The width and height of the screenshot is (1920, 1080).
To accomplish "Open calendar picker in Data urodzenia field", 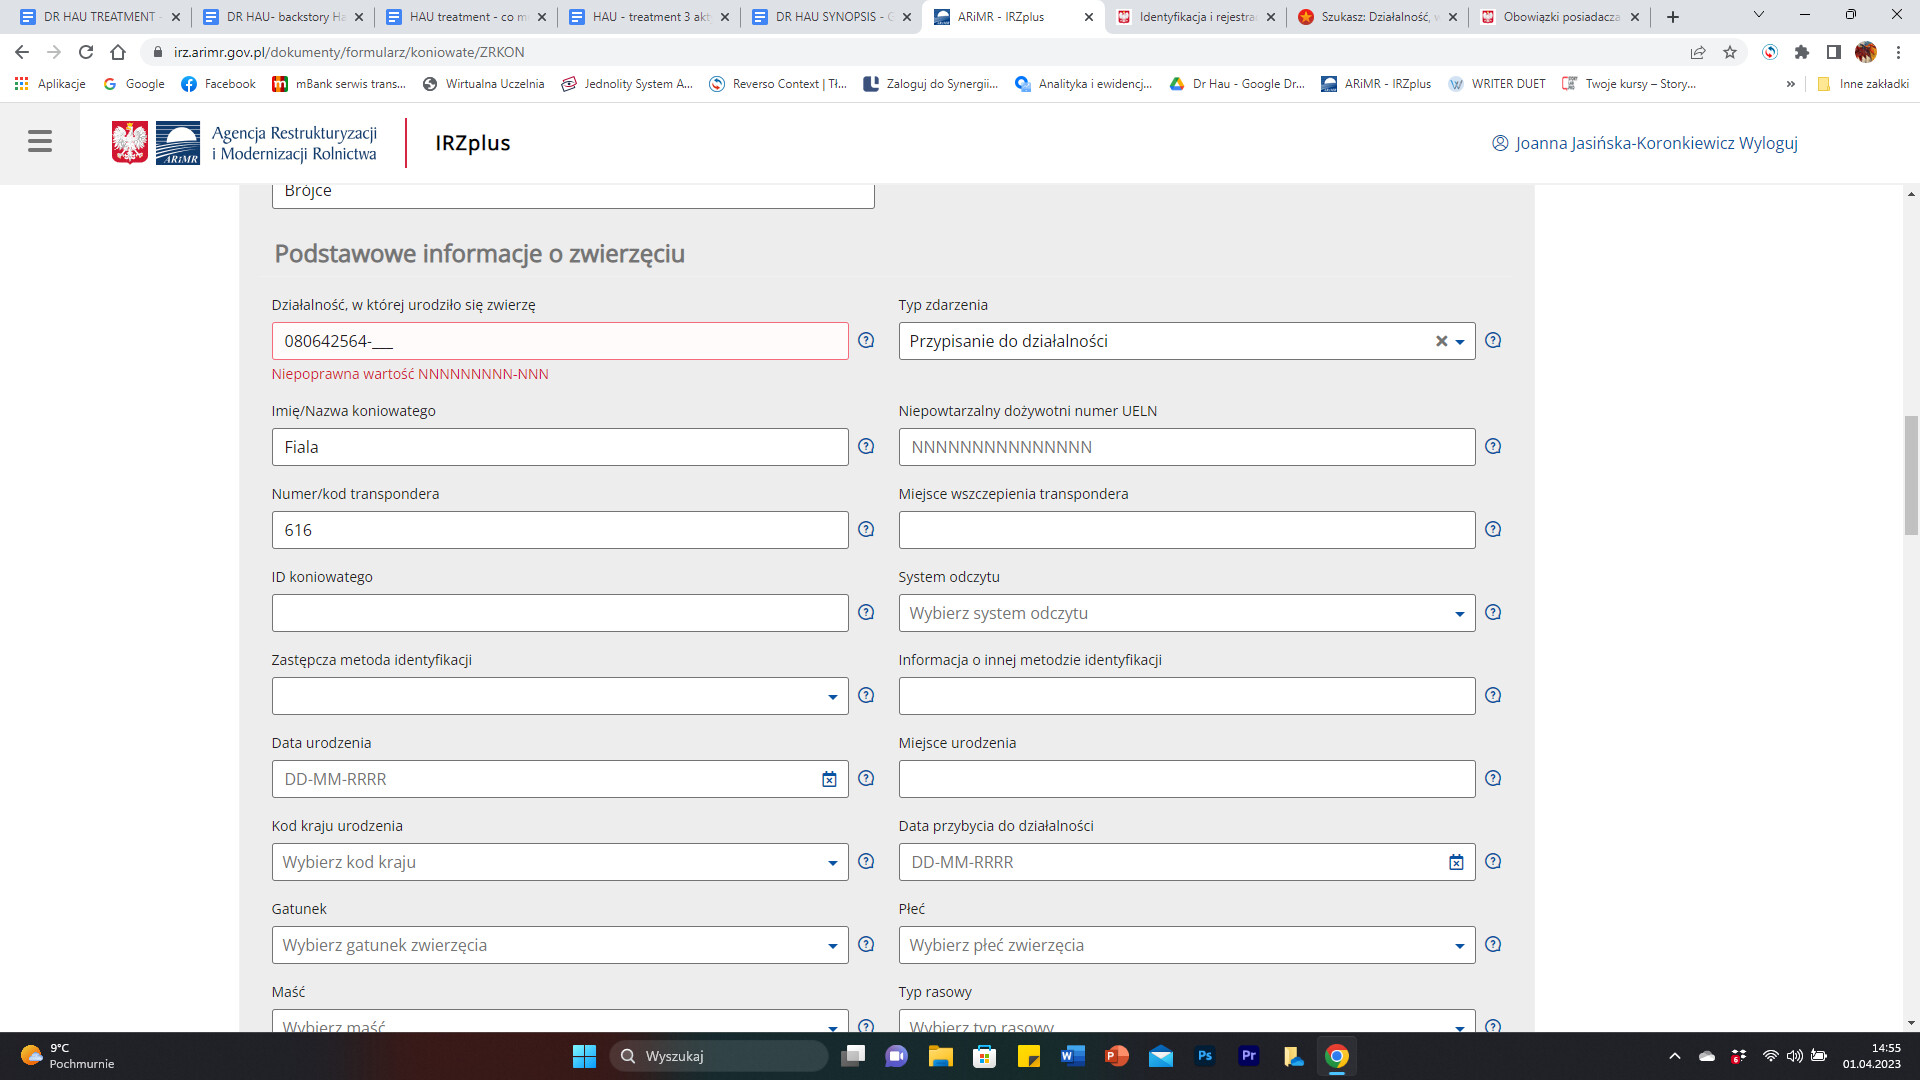I will click(x=829, y=779).
